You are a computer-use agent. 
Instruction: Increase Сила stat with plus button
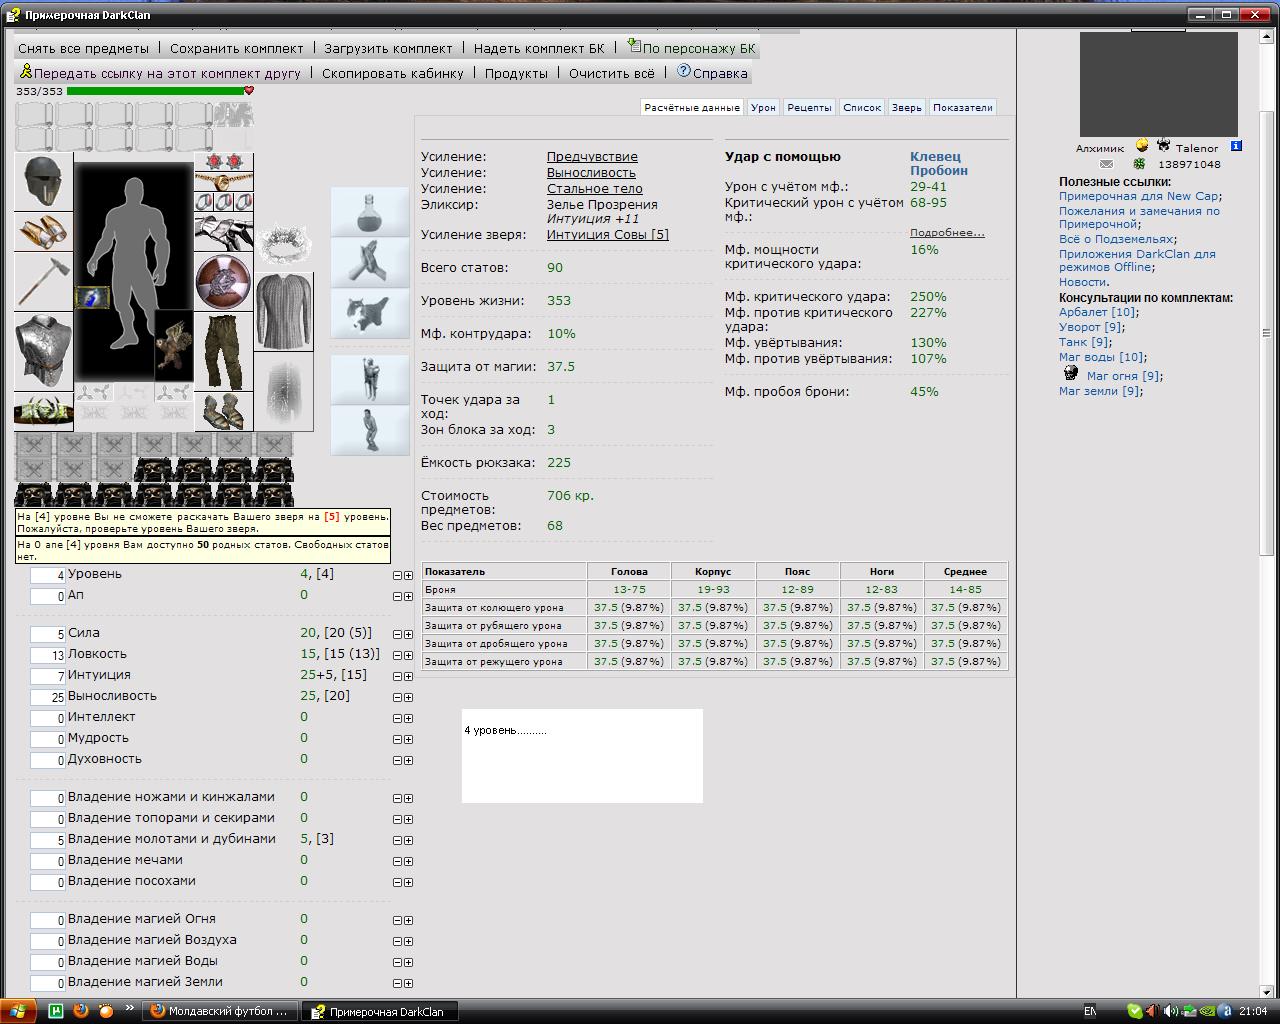pyautogui.click(x=408, y=634)
